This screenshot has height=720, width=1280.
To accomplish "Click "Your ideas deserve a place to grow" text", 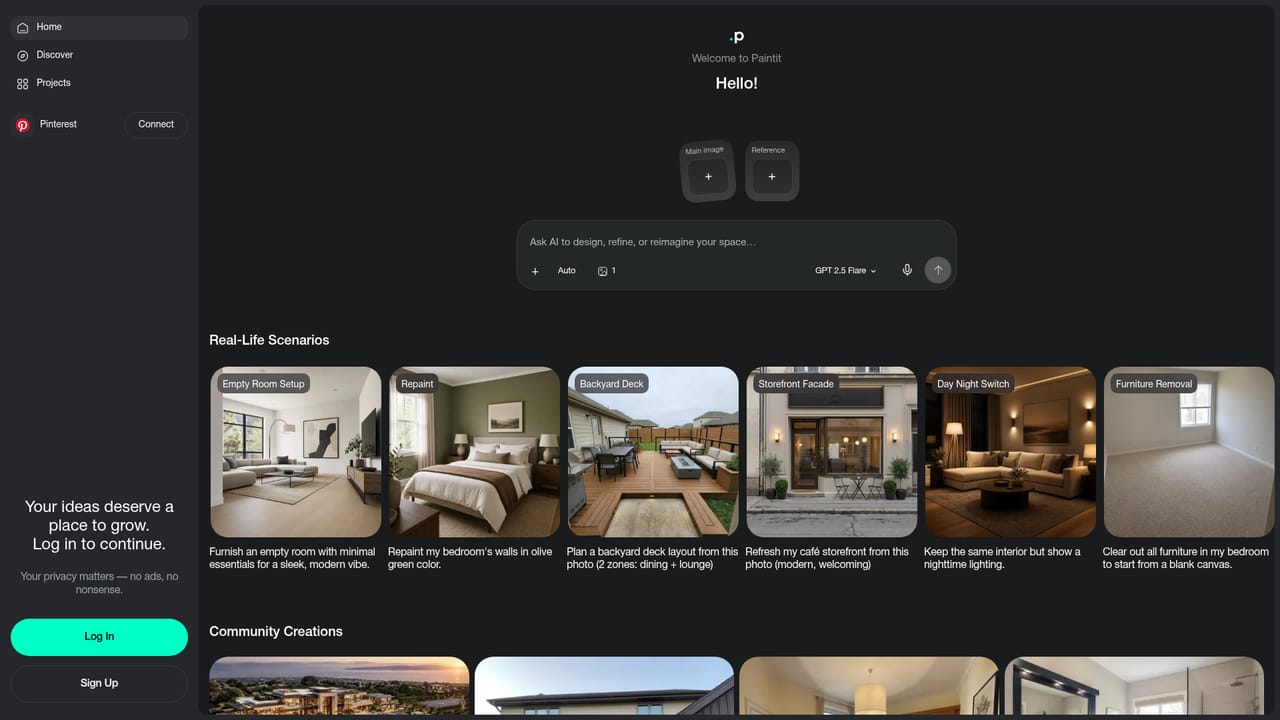I will 99,516.
